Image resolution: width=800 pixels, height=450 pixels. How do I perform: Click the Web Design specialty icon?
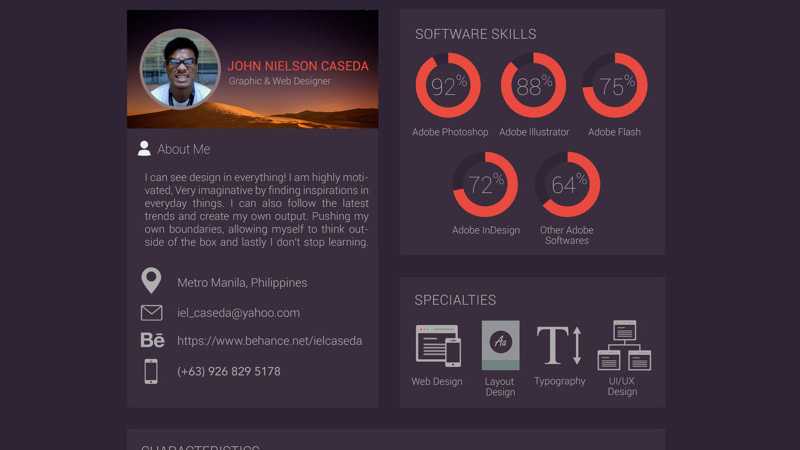click(x=438, y=346)
